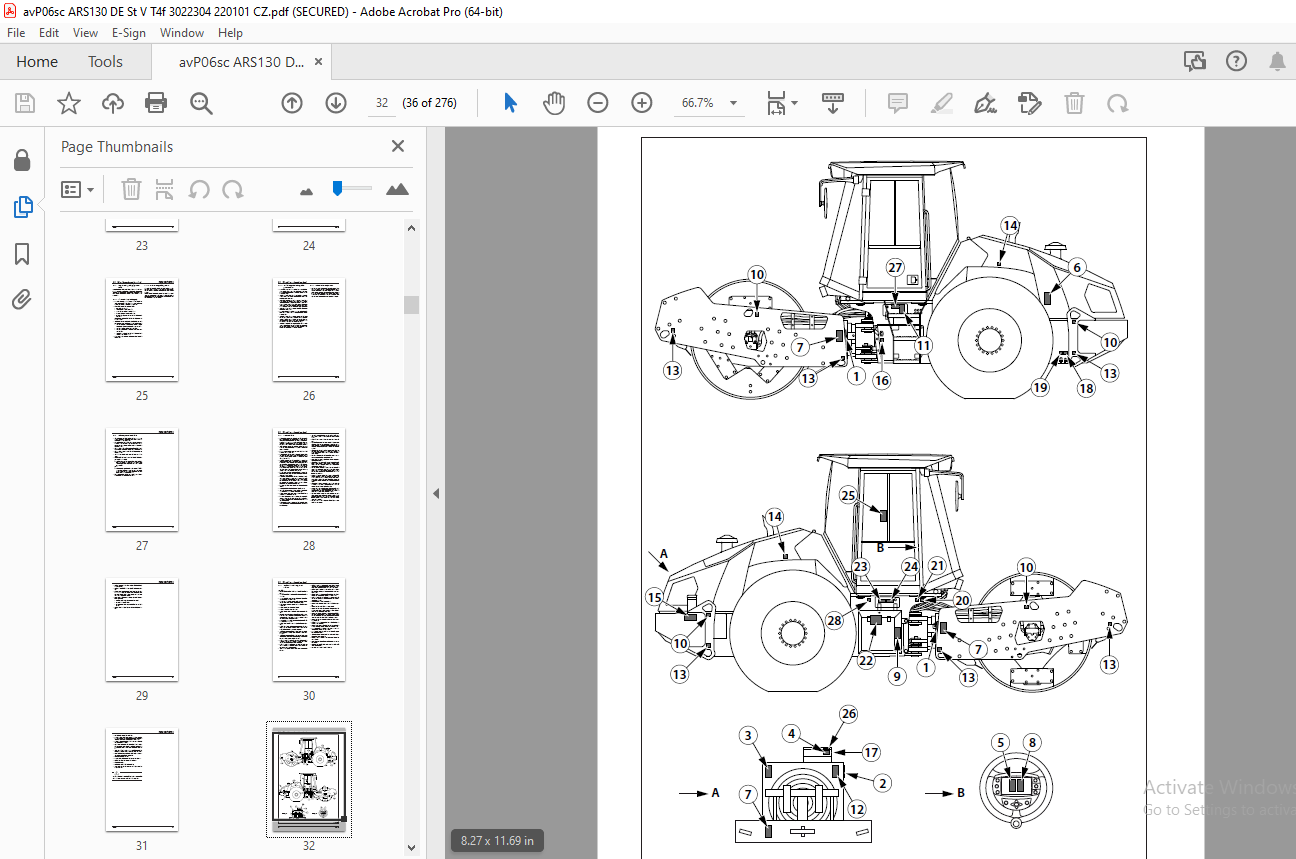Adjust the thumbnail size slider
1296x859 pixels.
[338, 187]
